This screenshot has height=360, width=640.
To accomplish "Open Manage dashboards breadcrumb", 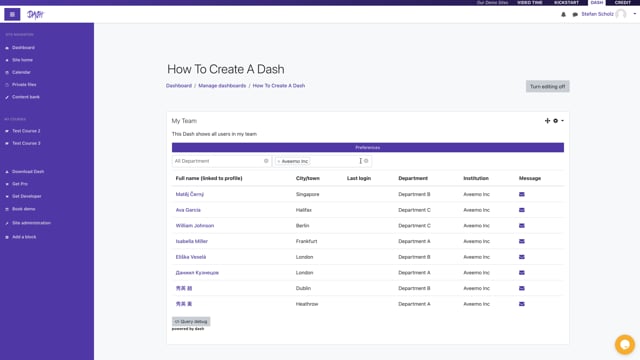I will [x=222, y=86].
